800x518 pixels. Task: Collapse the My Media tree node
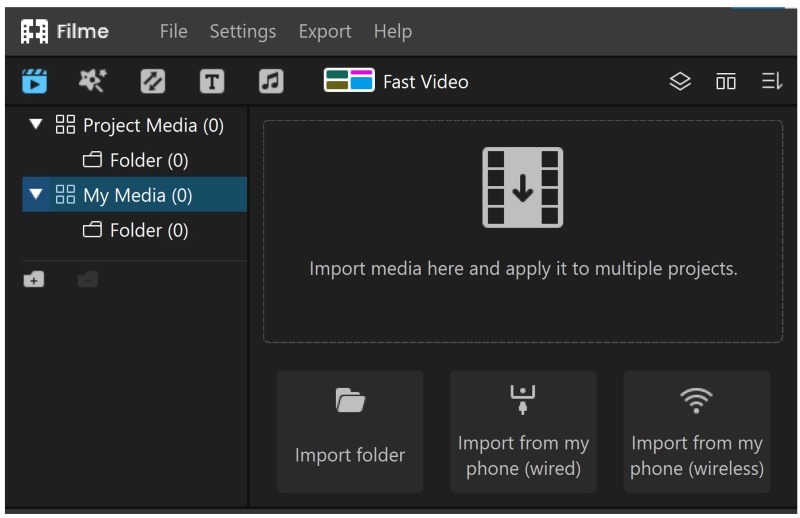35,194
